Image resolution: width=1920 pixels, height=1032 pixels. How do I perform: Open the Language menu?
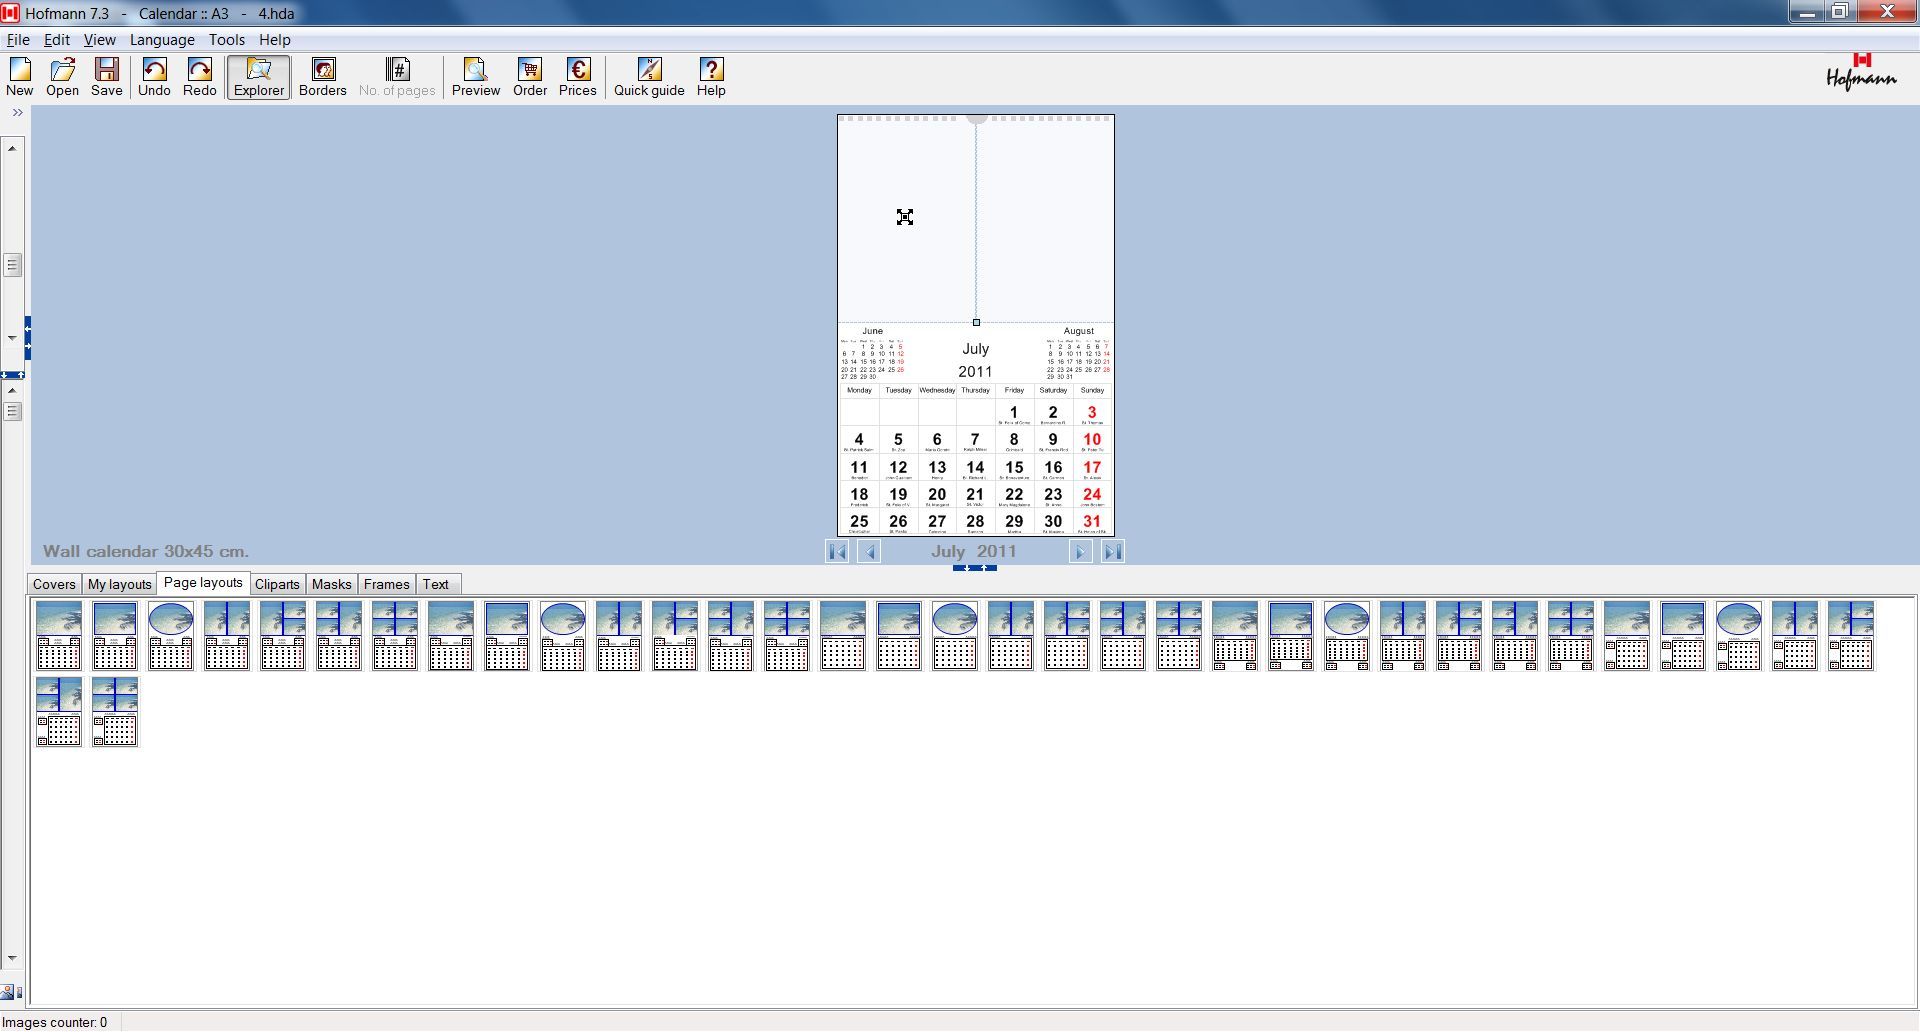(161, 39)
